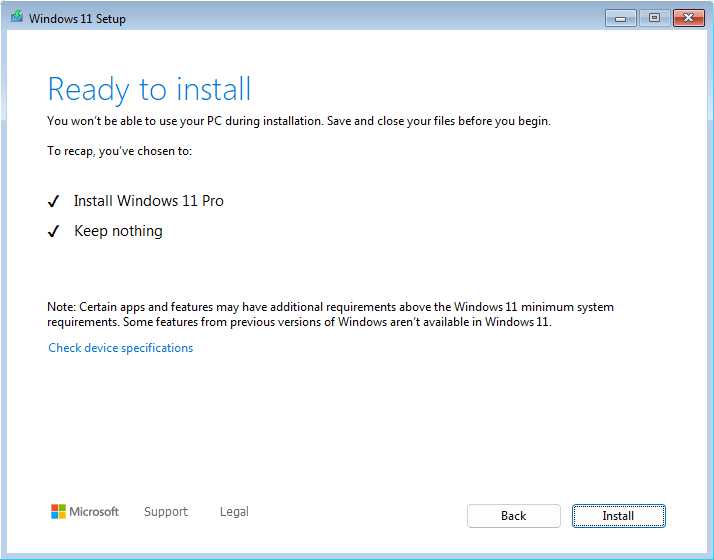Maximize the Windows 11 Setup window
714x560 pixels.
pos(654,18)
